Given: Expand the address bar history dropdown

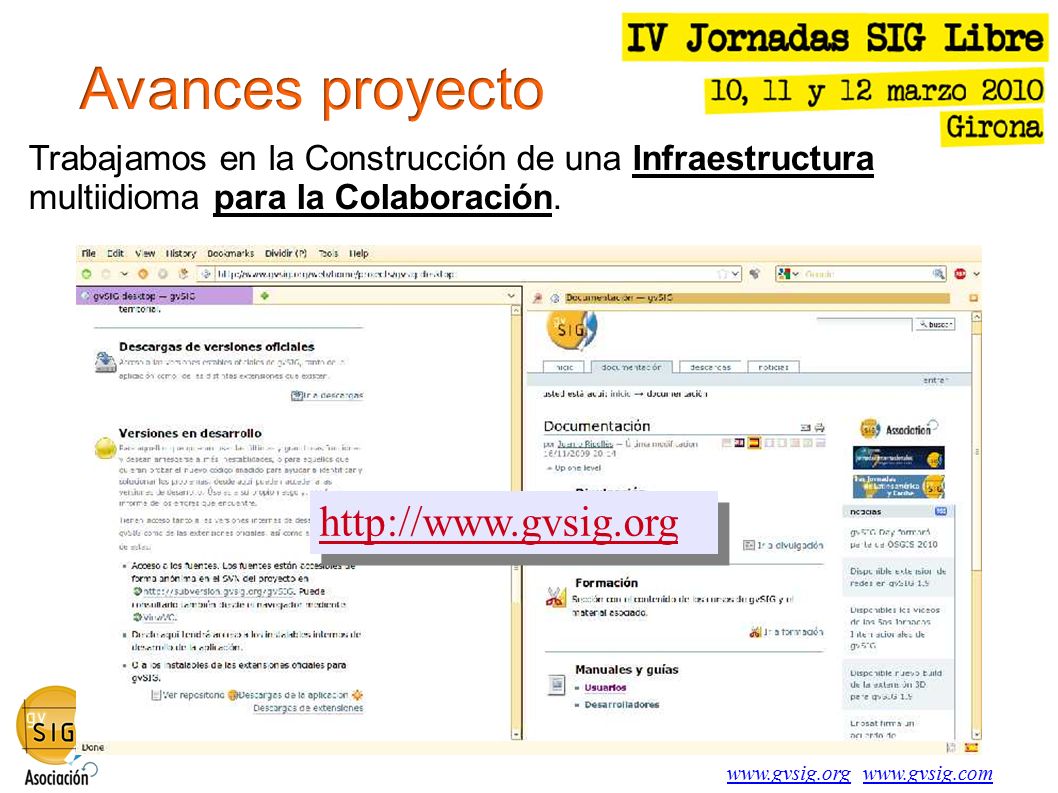Looking at the screenshot, I should click(x=735, y=274).
